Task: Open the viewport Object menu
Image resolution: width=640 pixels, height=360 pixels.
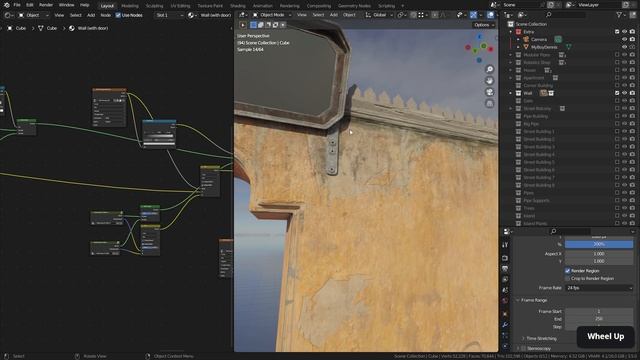Action: tap(349, 15)
